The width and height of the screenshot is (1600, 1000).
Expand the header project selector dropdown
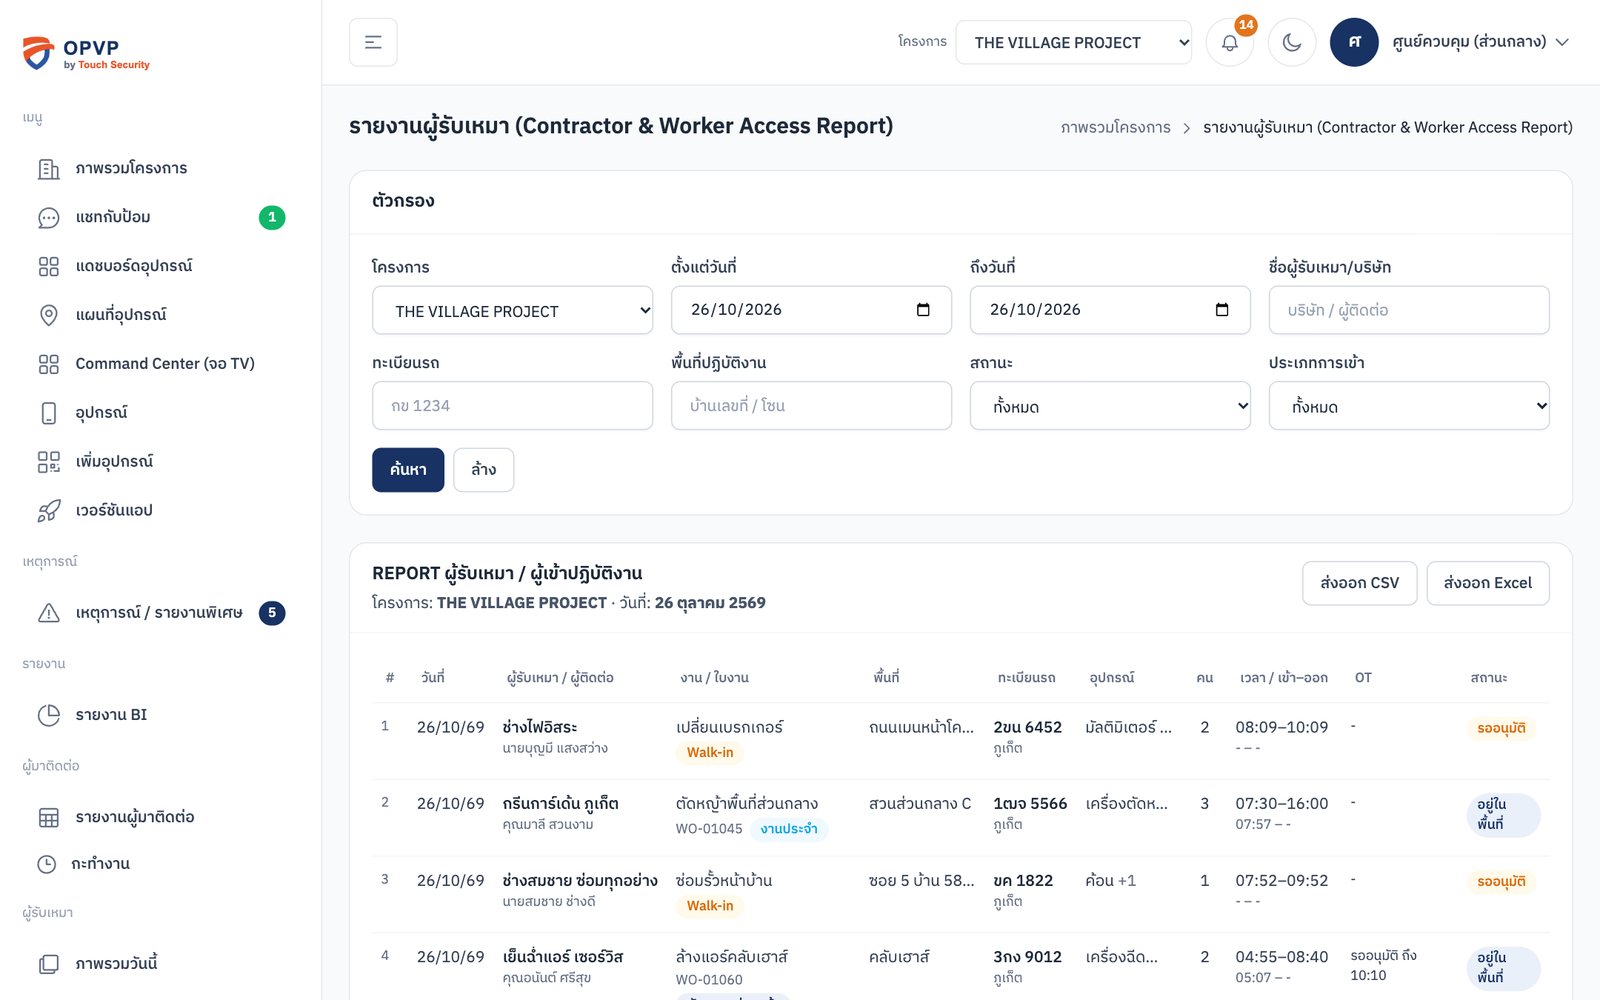(x=1074, y=42)
